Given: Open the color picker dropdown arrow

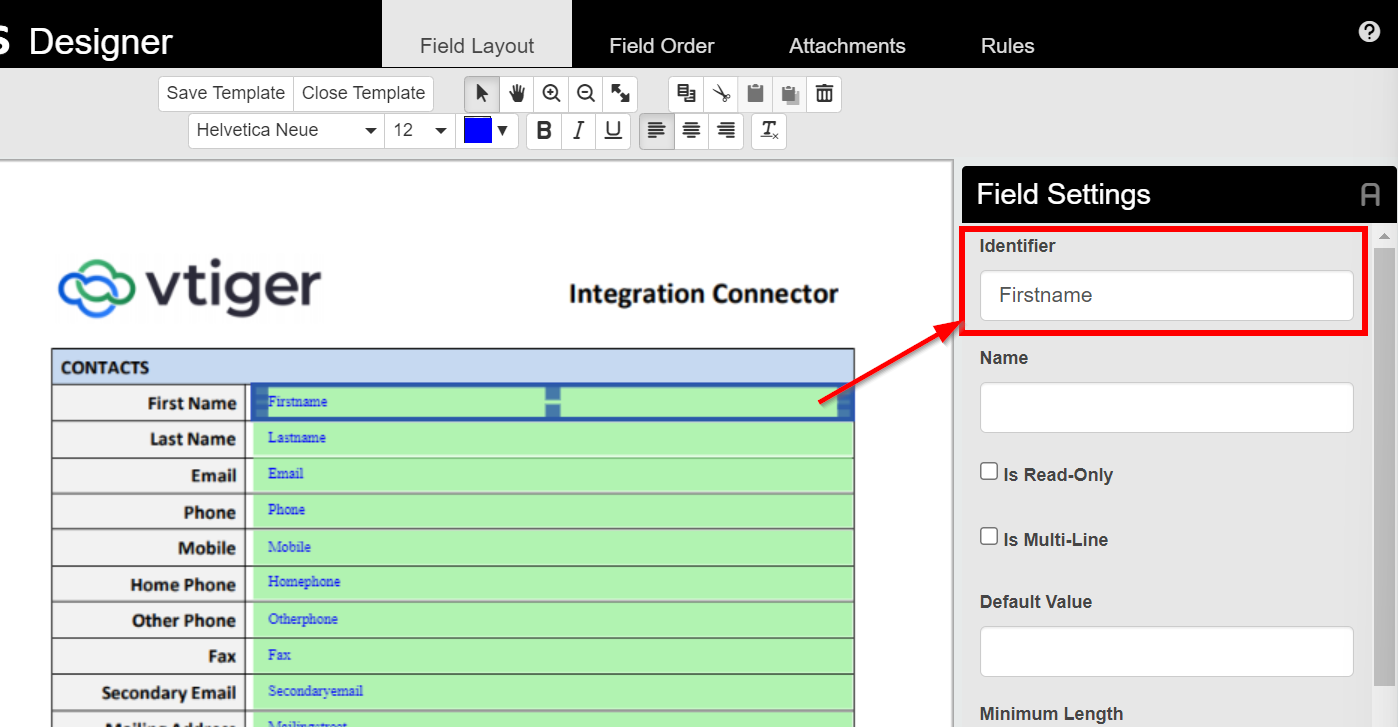Looking at the screenshot, I should tap(503, 130).
